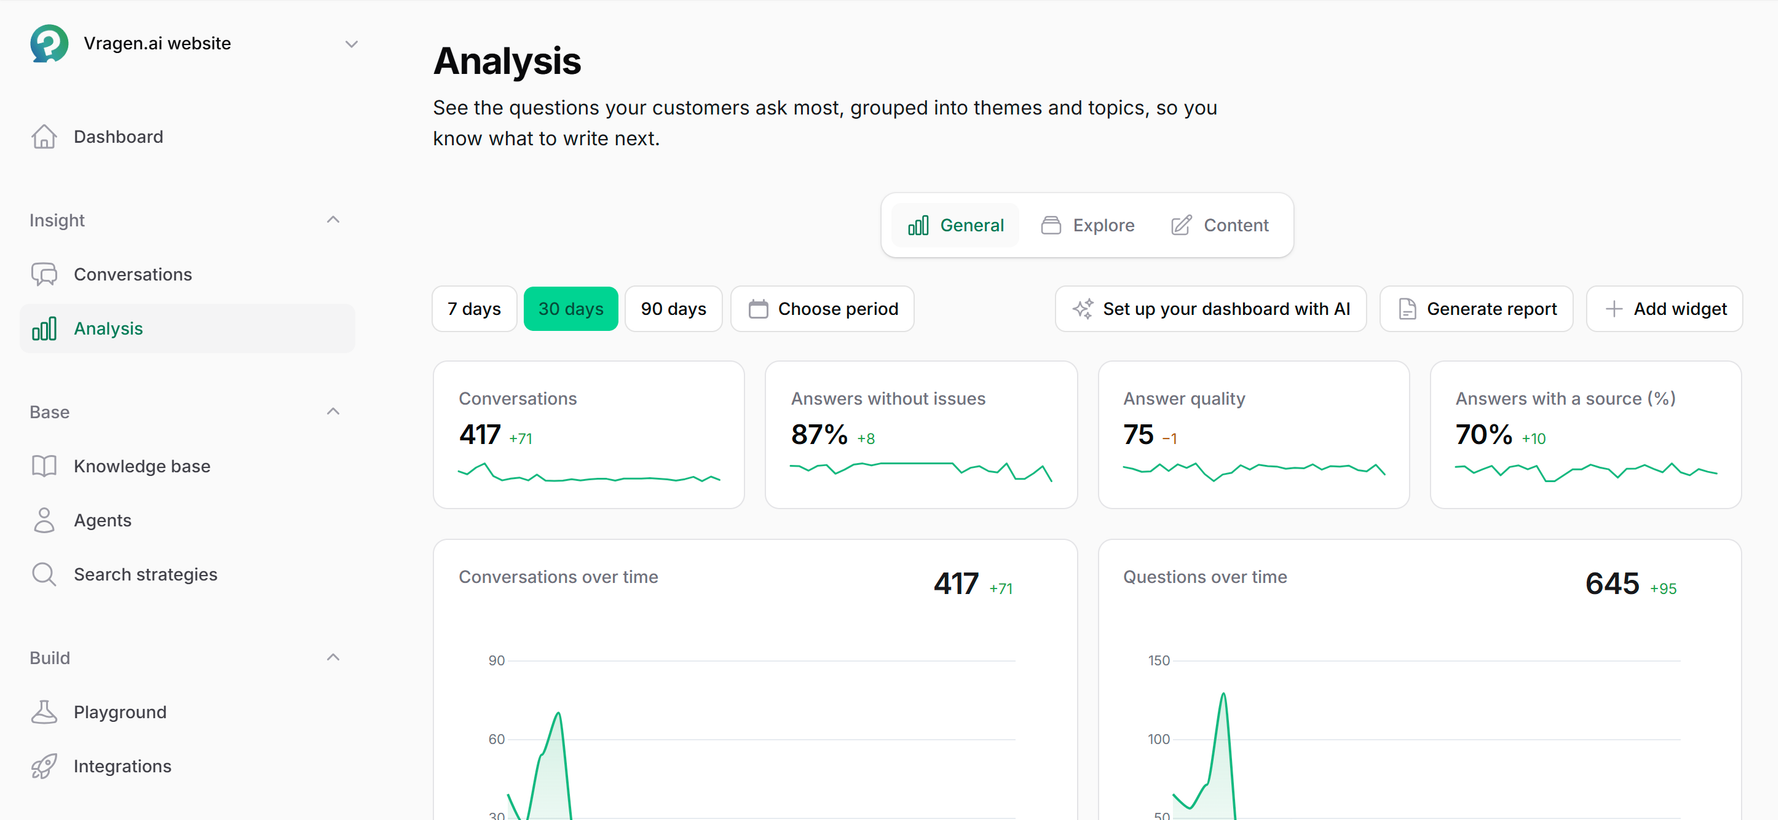Click the Knowledge base book icon
The width and height of the screenshot is (1778, 820).
(44, 466)
